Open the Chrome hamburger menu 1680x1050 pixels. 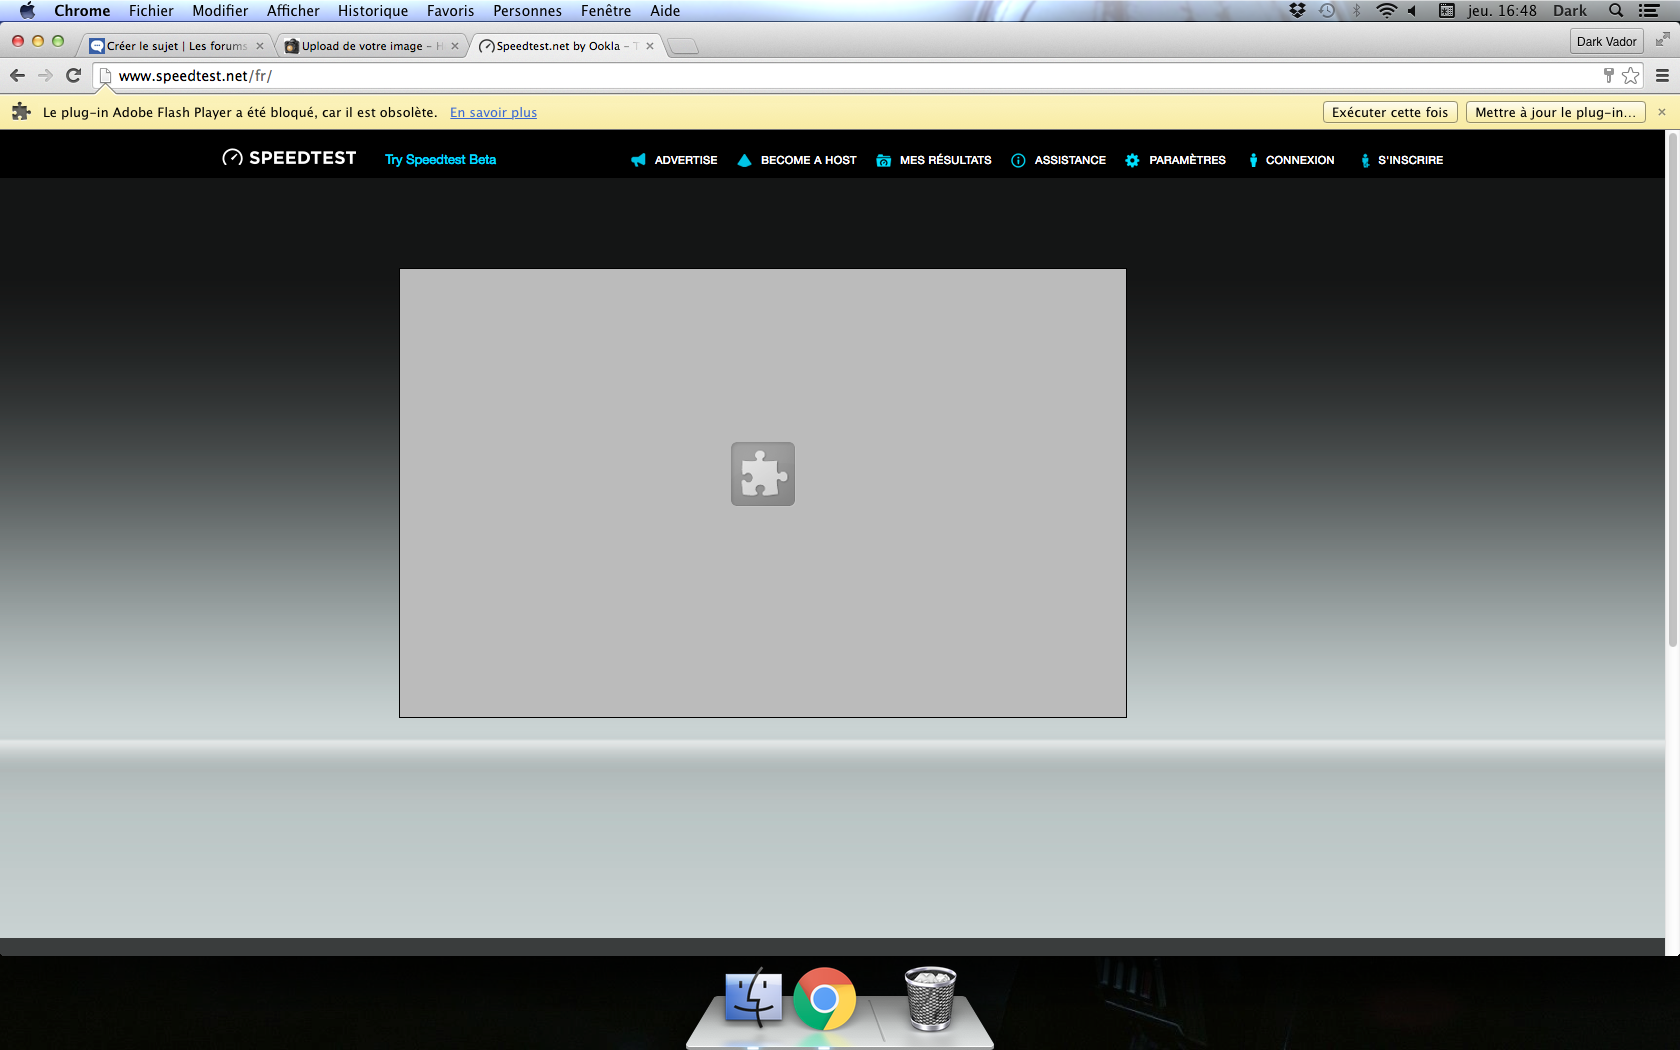click(1662, 76)
